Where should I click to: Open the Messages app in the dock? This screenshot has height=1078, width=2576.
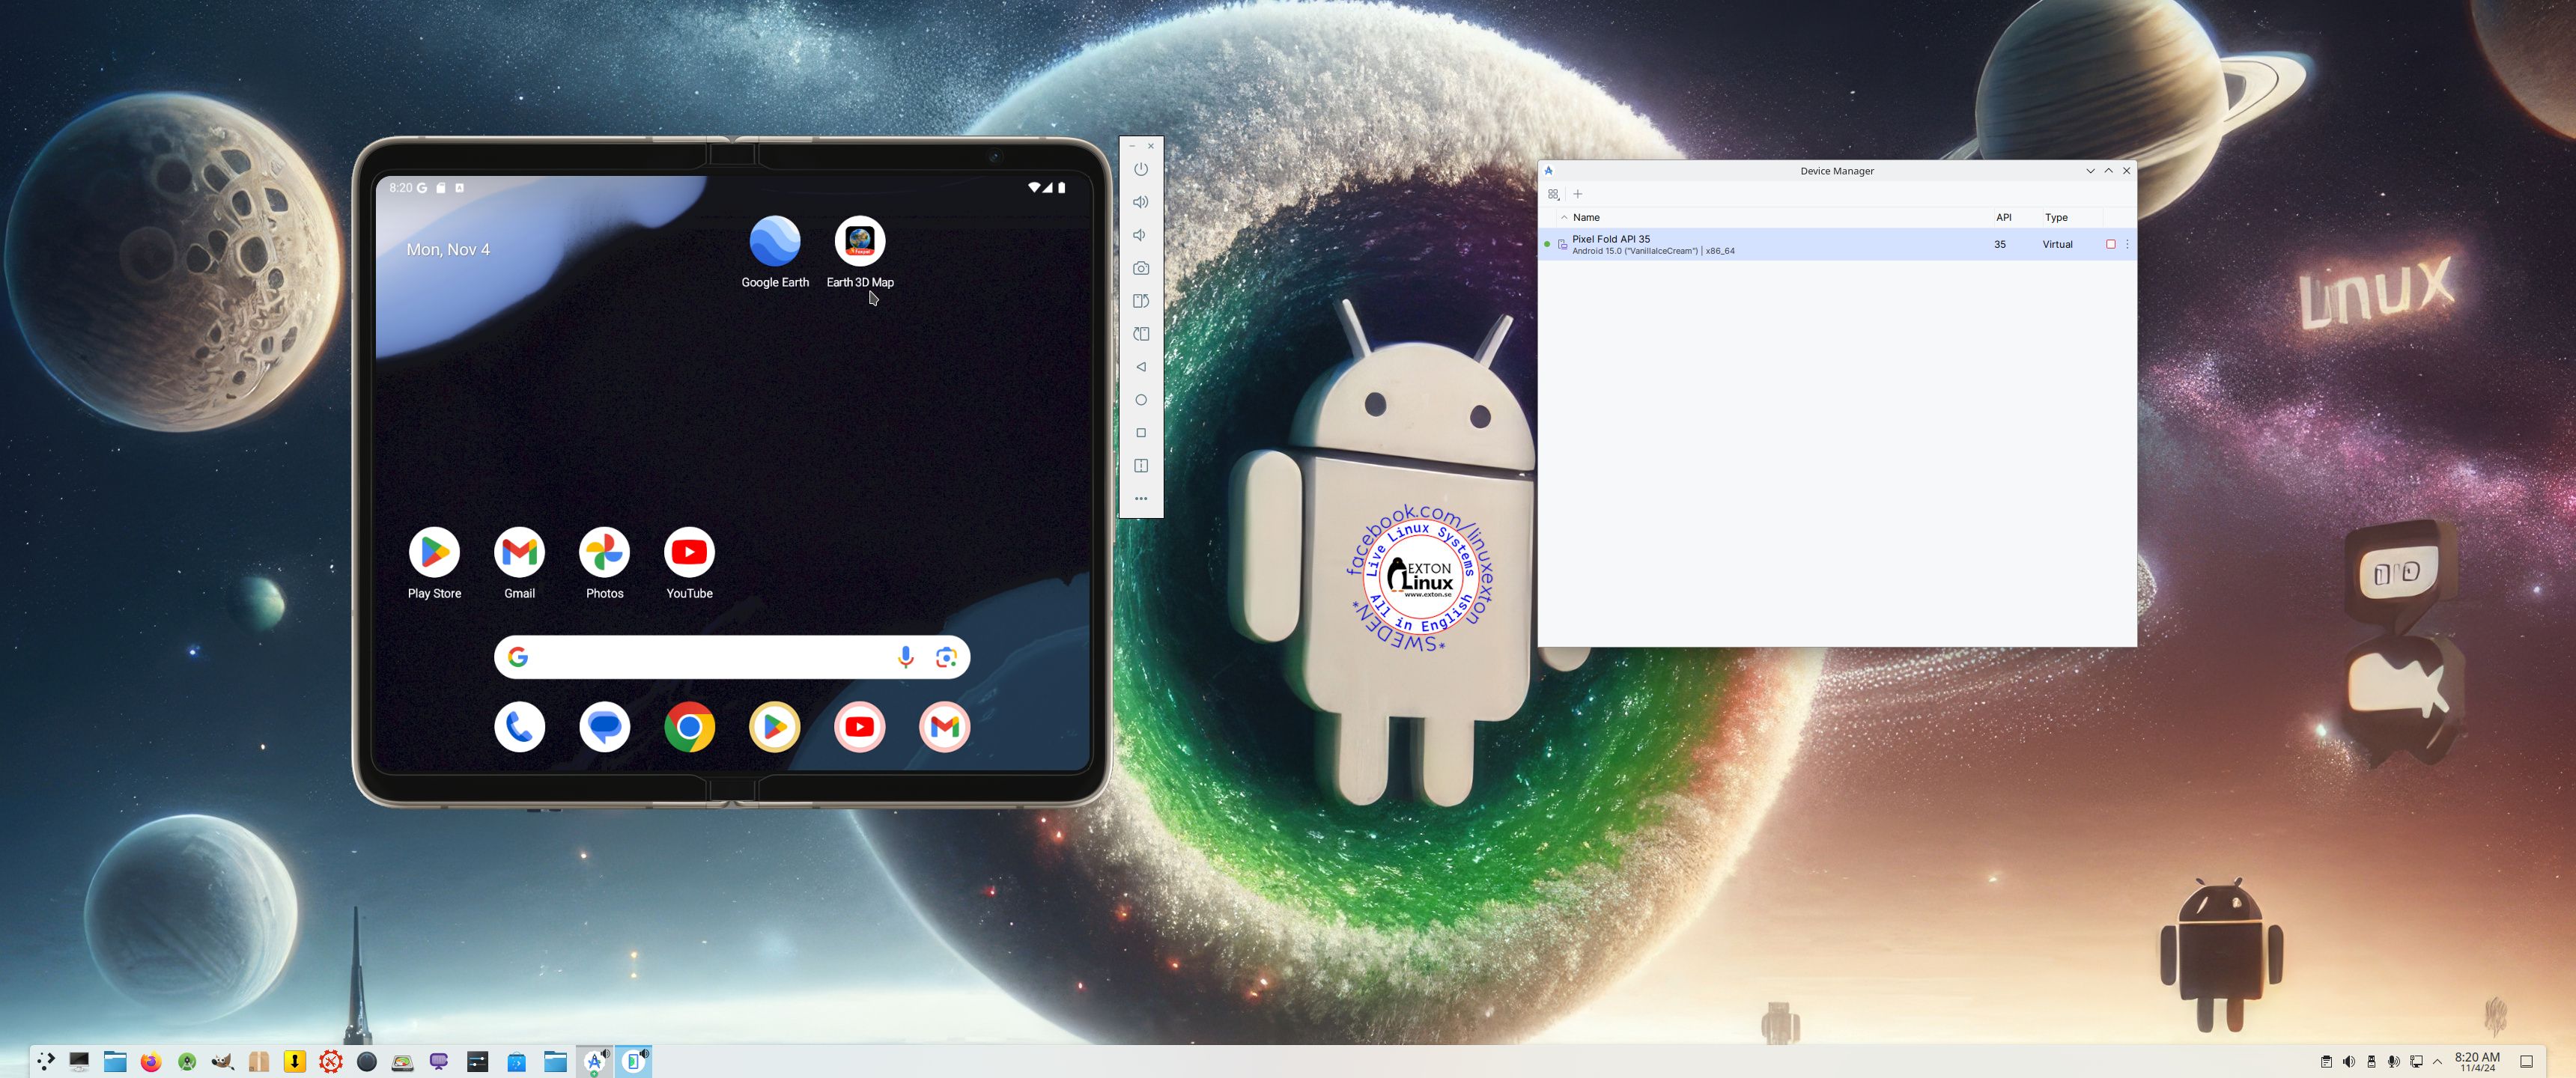click(x=604, y=727)
